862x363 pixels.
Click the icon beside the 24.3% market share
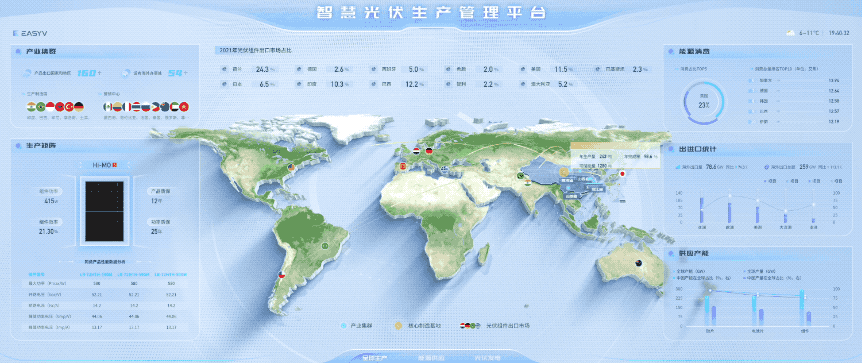click(224, 69)
